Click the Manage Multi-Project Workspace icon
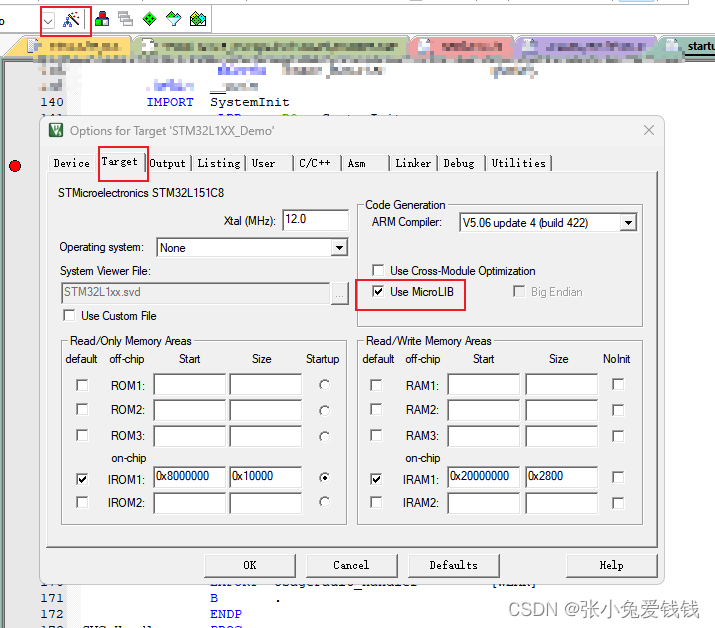The height and width of the screenshot is (628, 715). [125, 19]
